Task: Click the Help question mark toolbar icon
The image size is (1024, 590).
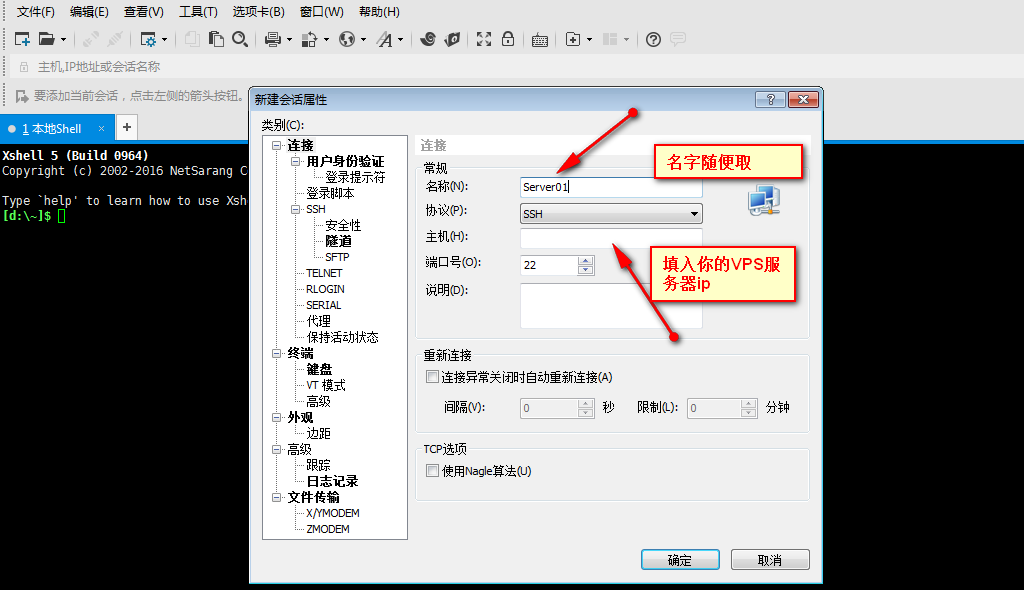Action: (653, 39)
